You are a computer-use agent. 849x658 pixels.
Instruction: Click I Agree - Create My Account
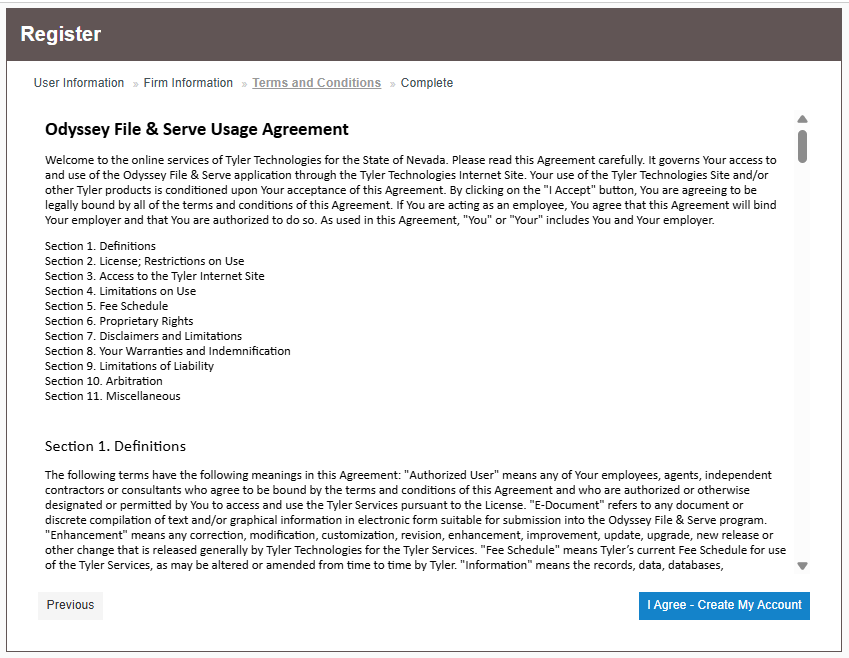pos(724,605)
